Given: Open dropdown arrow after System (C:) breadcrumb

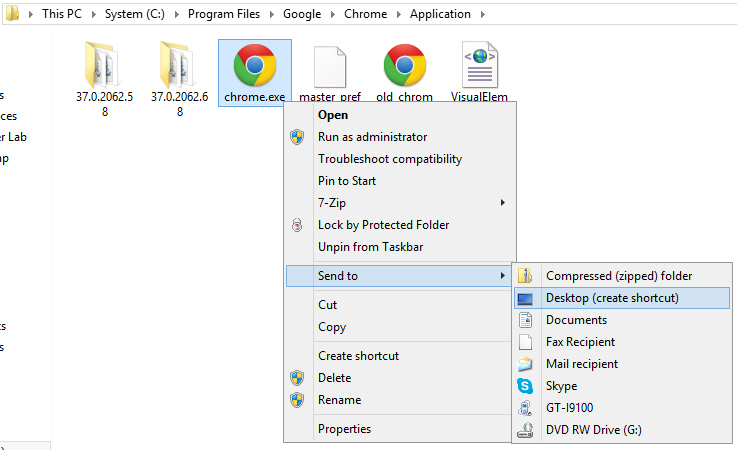Looking at the screenshot, I should click(177, 15).
